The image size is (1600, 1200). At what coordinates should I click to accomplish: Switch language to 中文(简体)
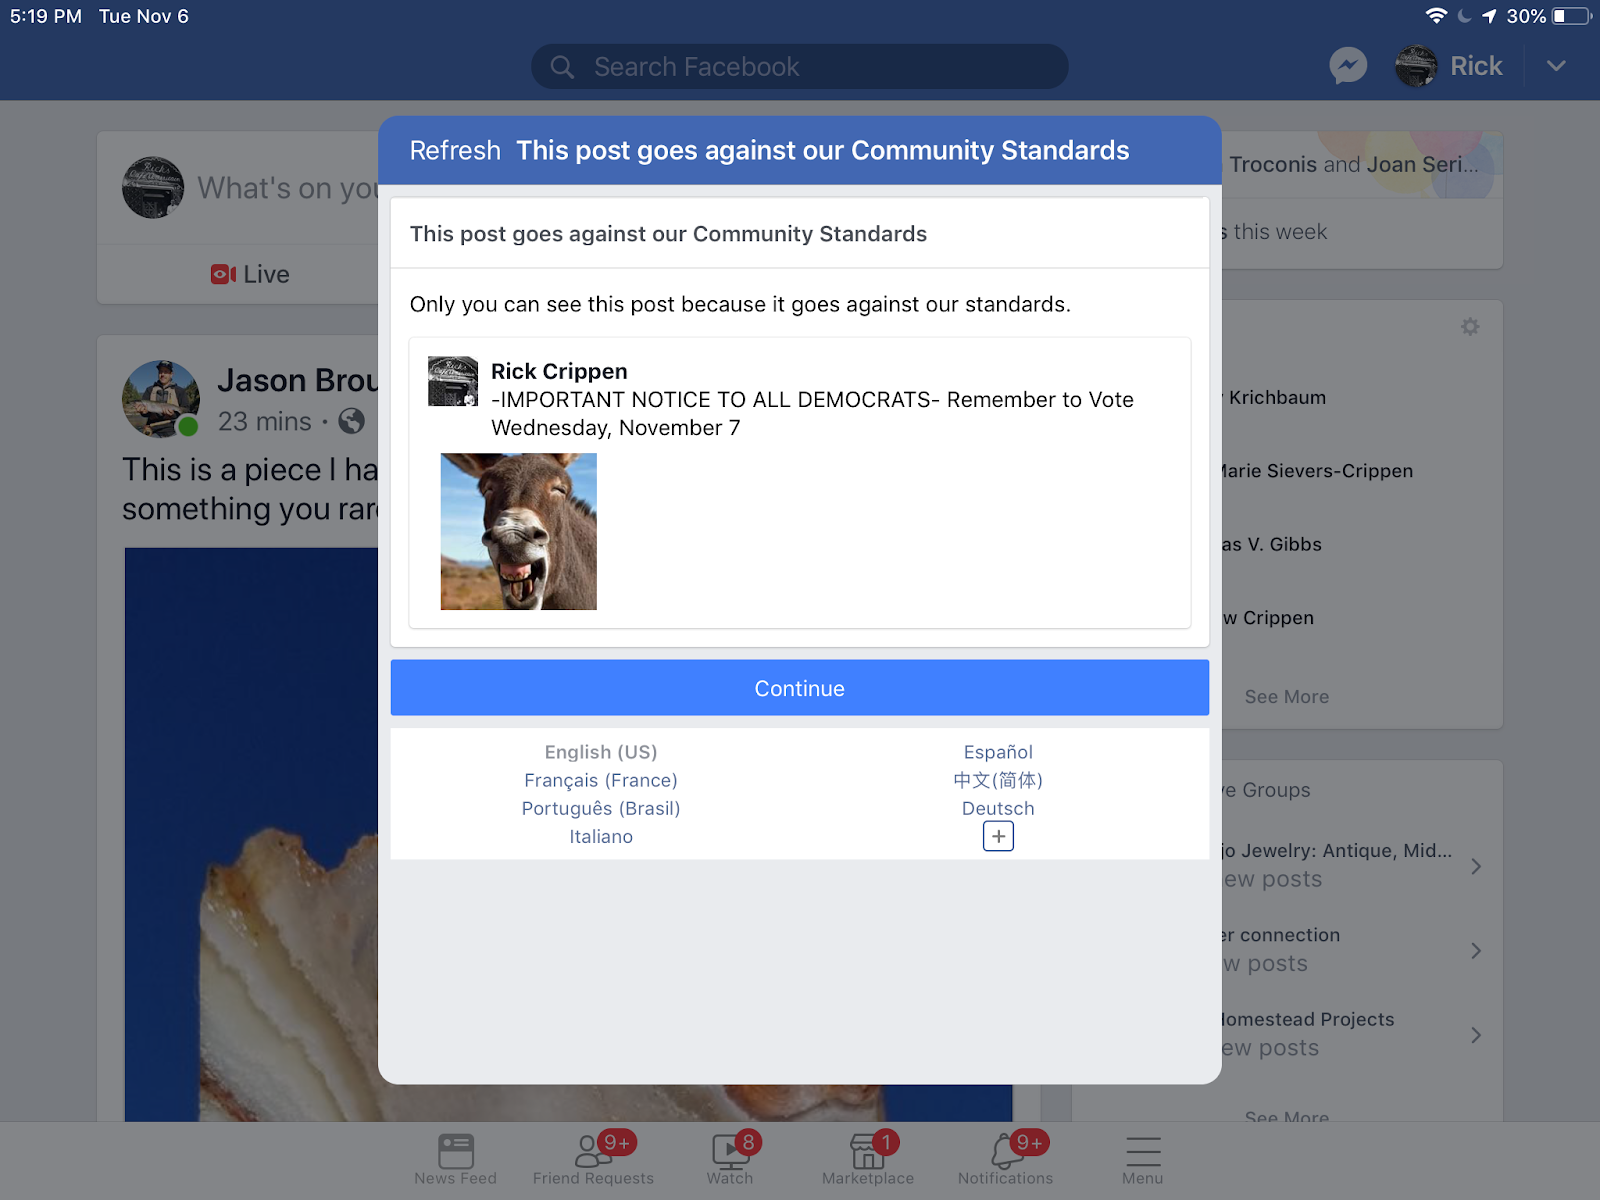[998, 780]
